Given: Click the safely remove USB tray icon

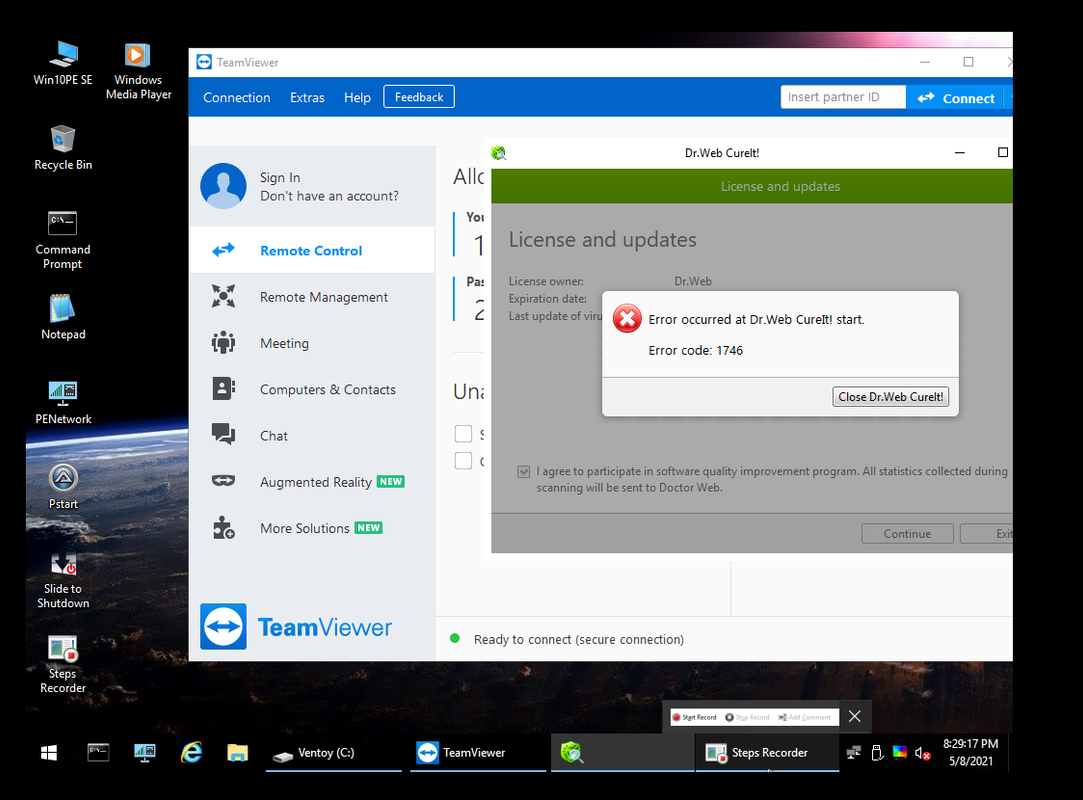Looking at the screenshot, I should tap(877, 752).
